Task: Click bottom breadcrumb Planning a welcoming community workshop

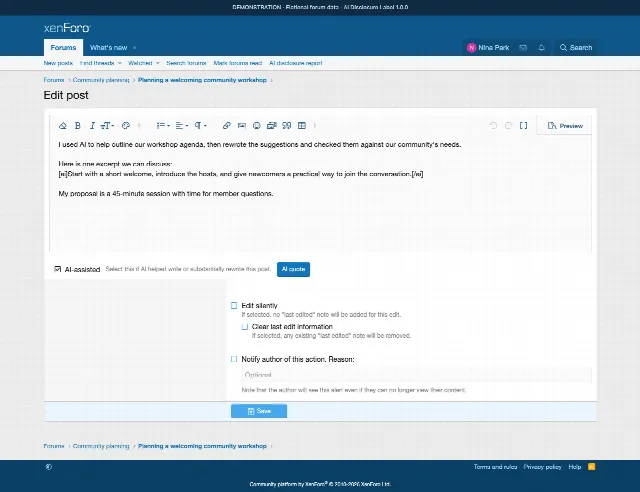Action: point(202,446)
